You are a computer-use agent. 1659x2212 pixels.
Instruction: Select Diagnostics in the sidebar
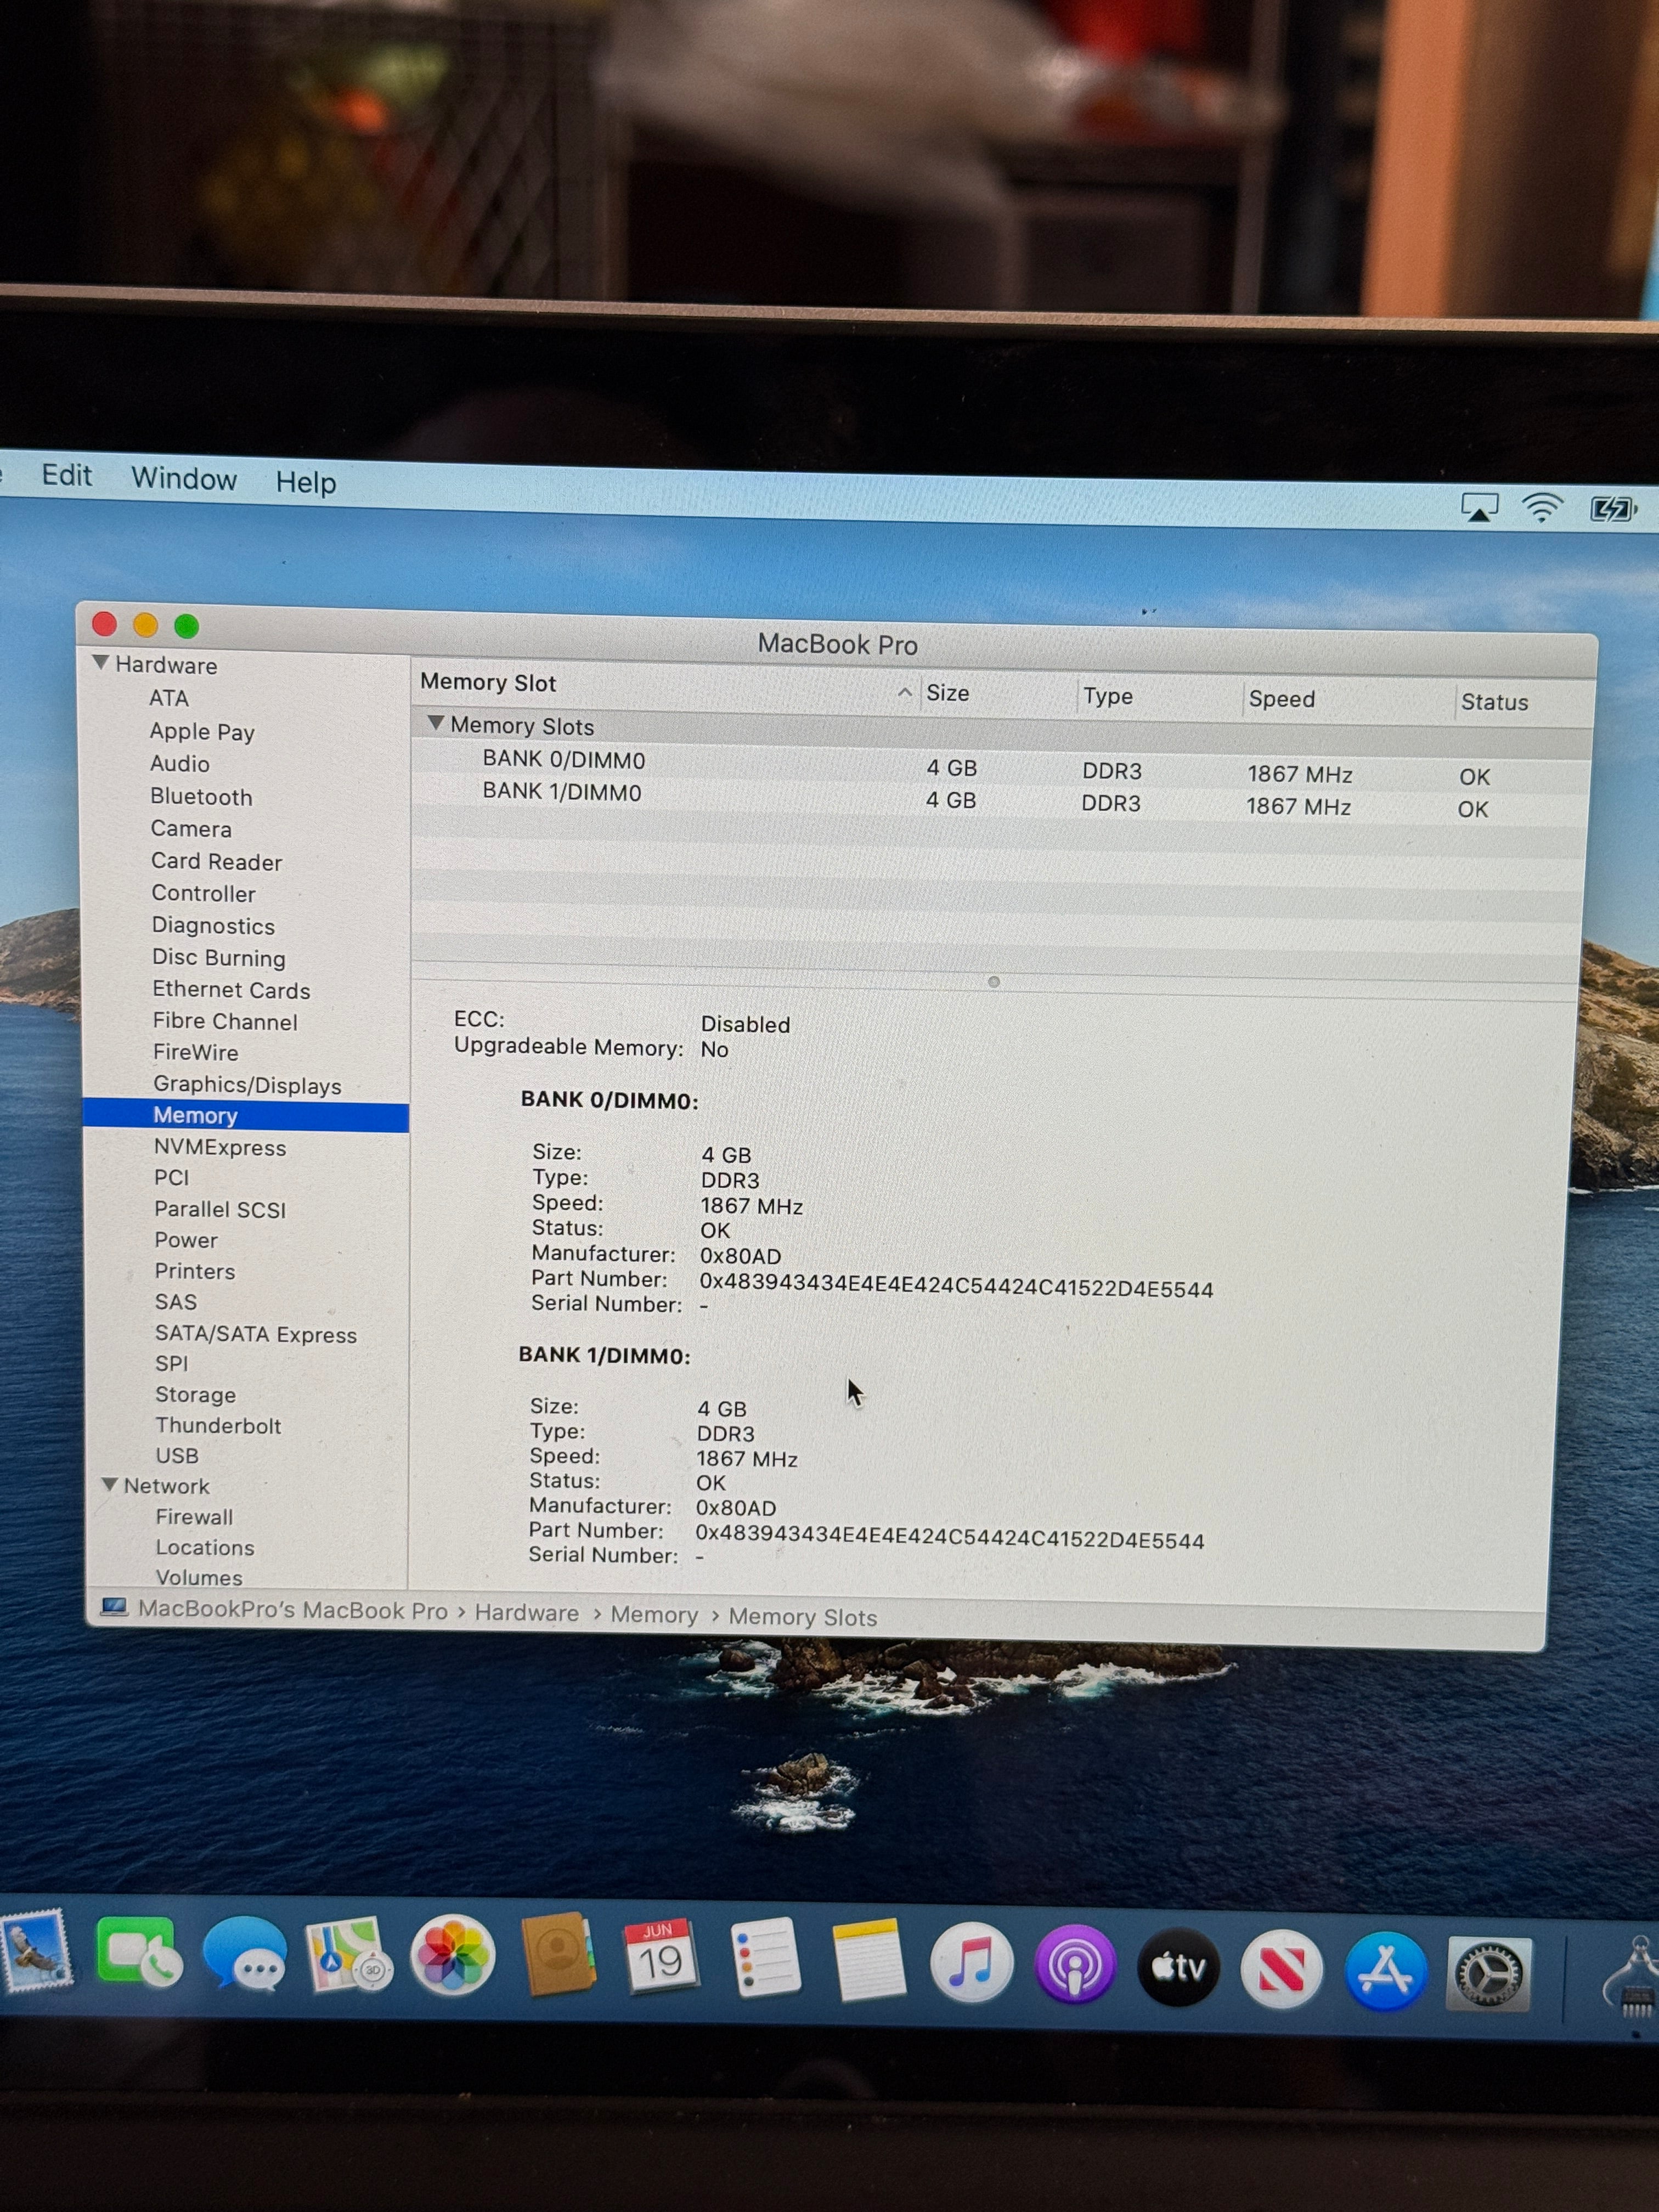click(213, 926)
